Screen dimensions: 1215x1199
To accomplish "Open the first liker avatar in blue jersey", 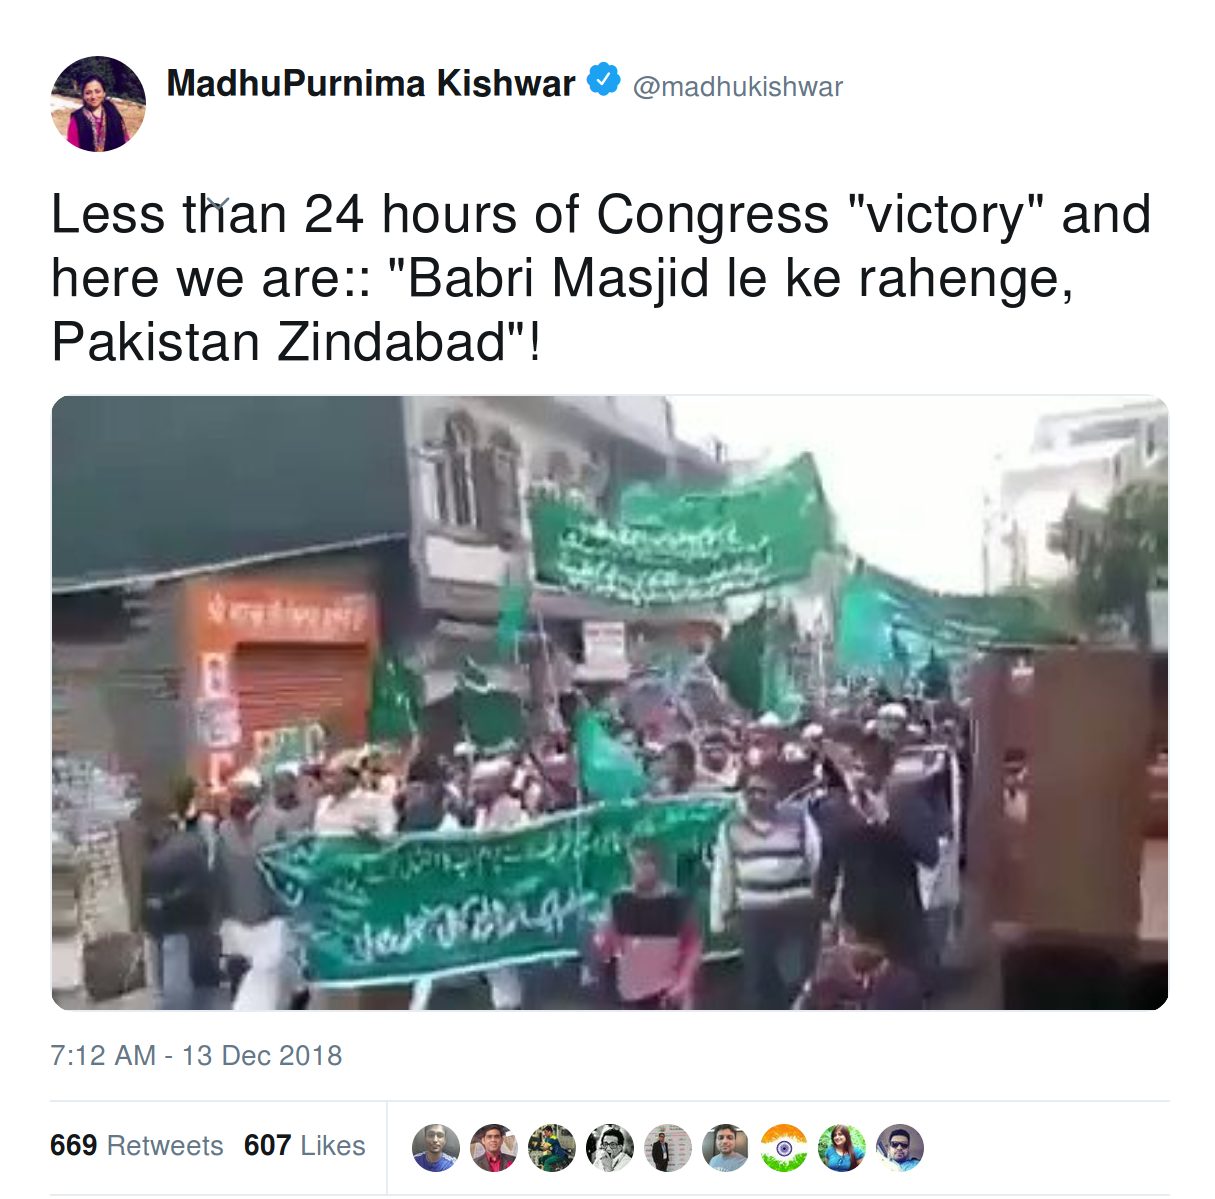I will coord(436,1148).
